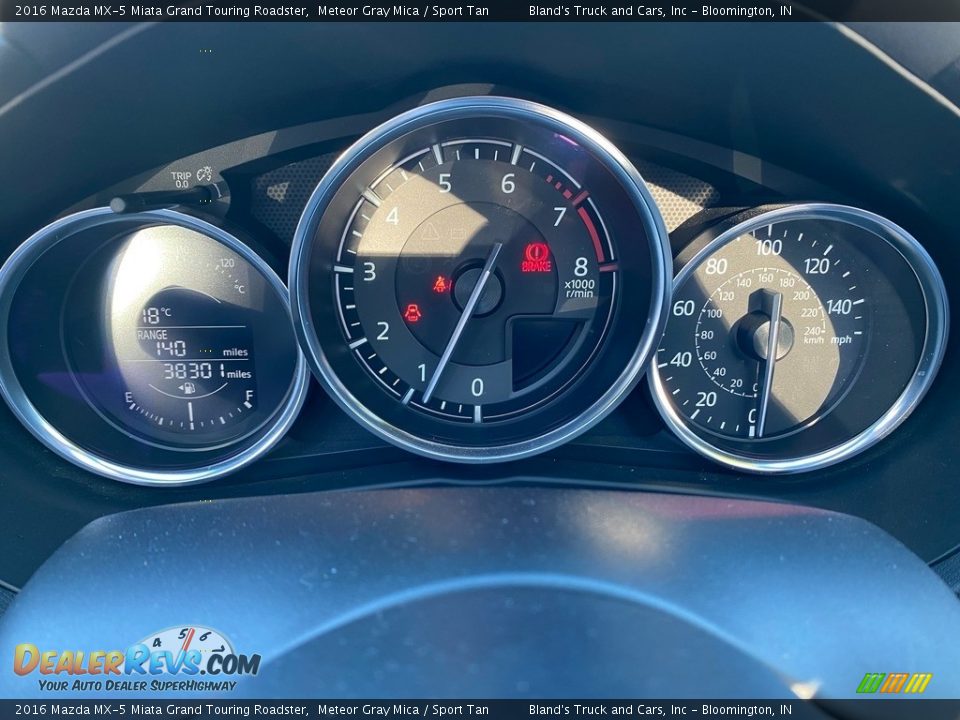Viewport: 960px width, 720px height.
Task: Click the 120 °C coolant temperature mark
Action: tap(227, 263)
